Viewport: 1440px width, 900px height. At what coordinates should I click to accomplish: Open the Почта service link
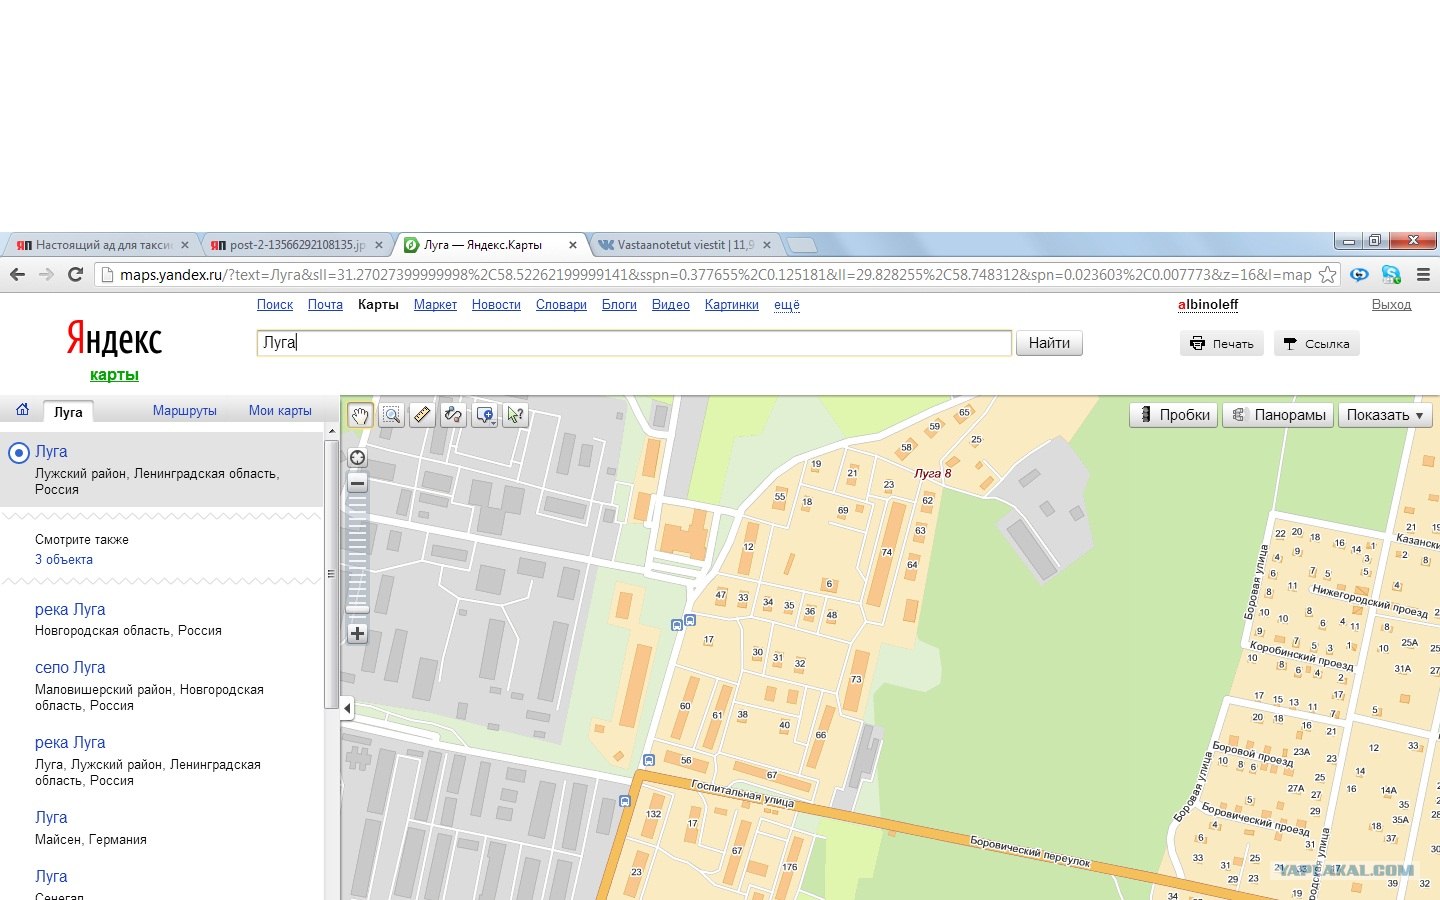pos(325,305)
